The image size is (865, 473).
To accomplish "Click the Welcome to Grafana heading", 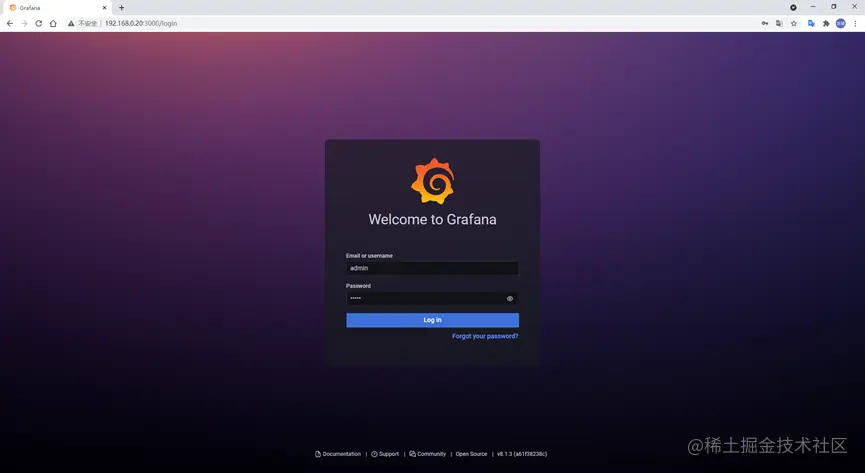I will pos(432,219).
